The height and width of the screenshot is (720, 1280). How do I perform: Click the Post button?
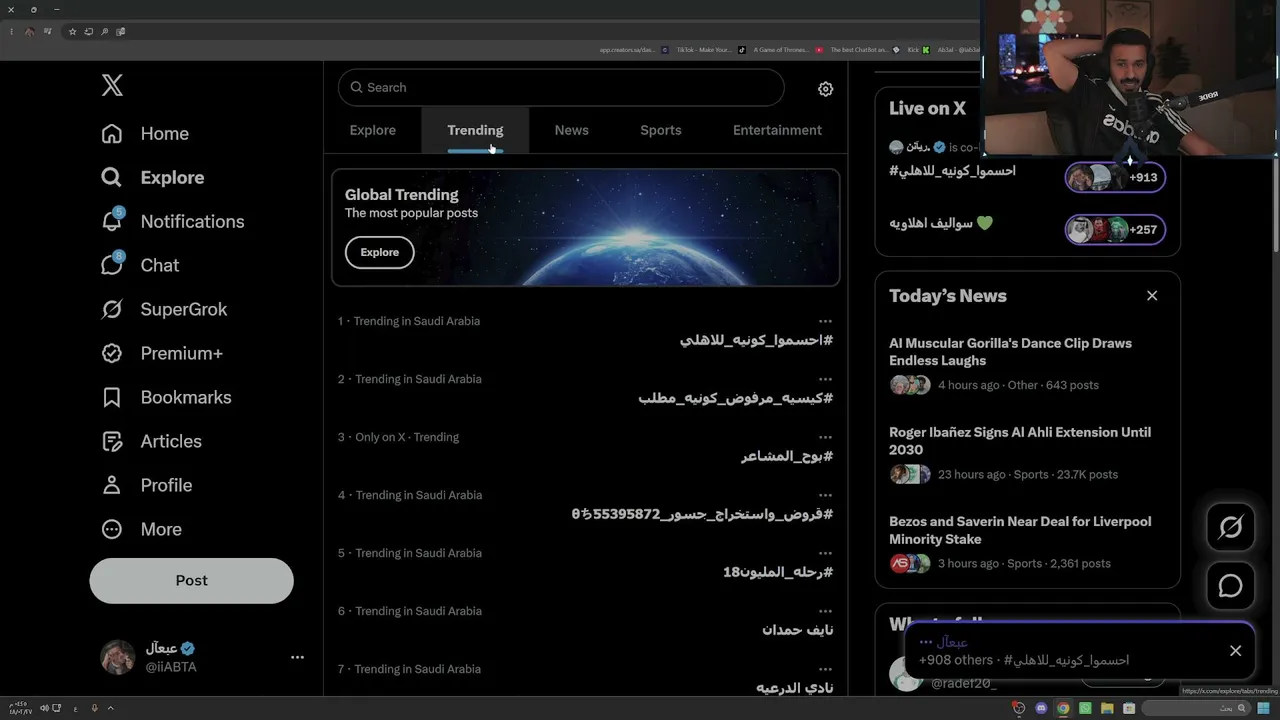[191, 580]
